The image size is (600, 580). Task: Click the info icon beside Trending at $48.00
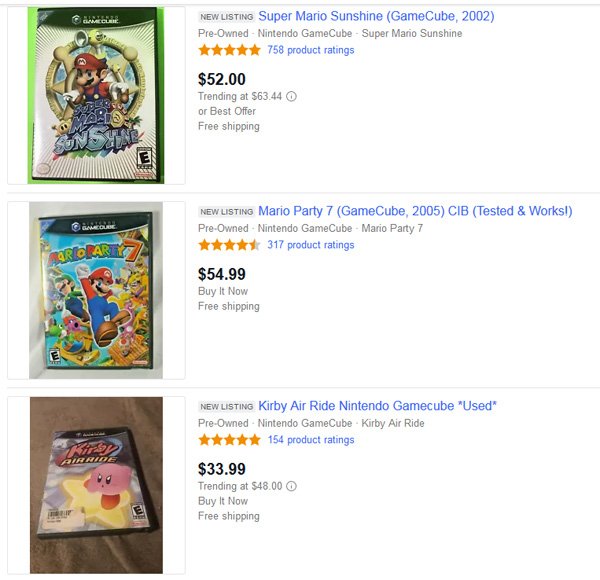pos(292,487)
